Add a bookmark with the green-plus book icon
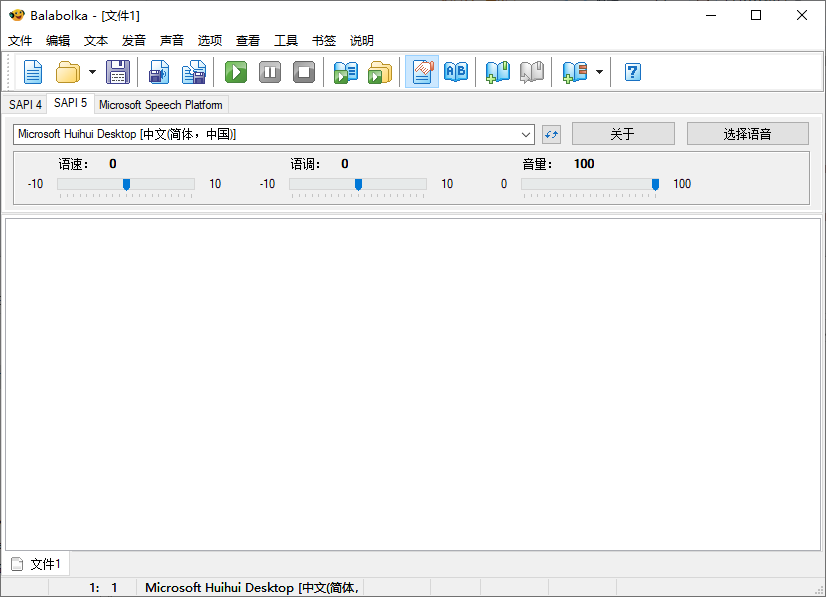826x597 pixels. point(498,72)
